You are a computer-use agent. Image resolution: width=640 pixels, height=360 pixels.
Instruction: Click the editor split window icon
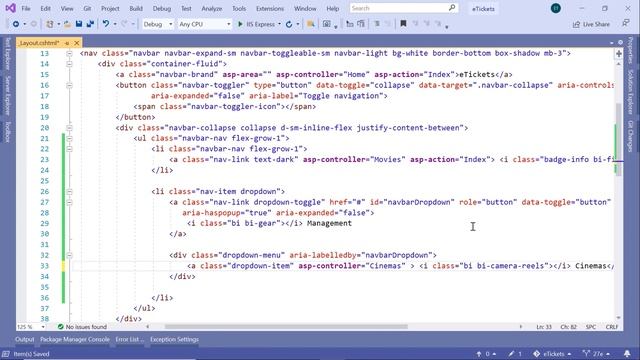coord(619,53)
